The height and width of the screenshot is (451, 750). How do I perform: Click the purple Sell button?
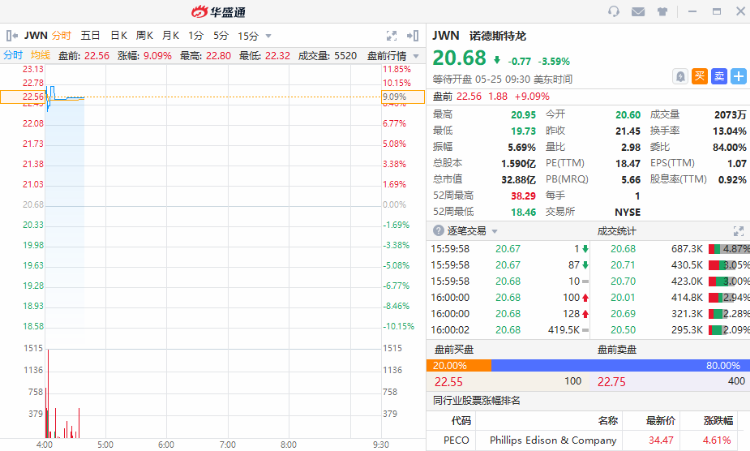(x=719, y=77)
